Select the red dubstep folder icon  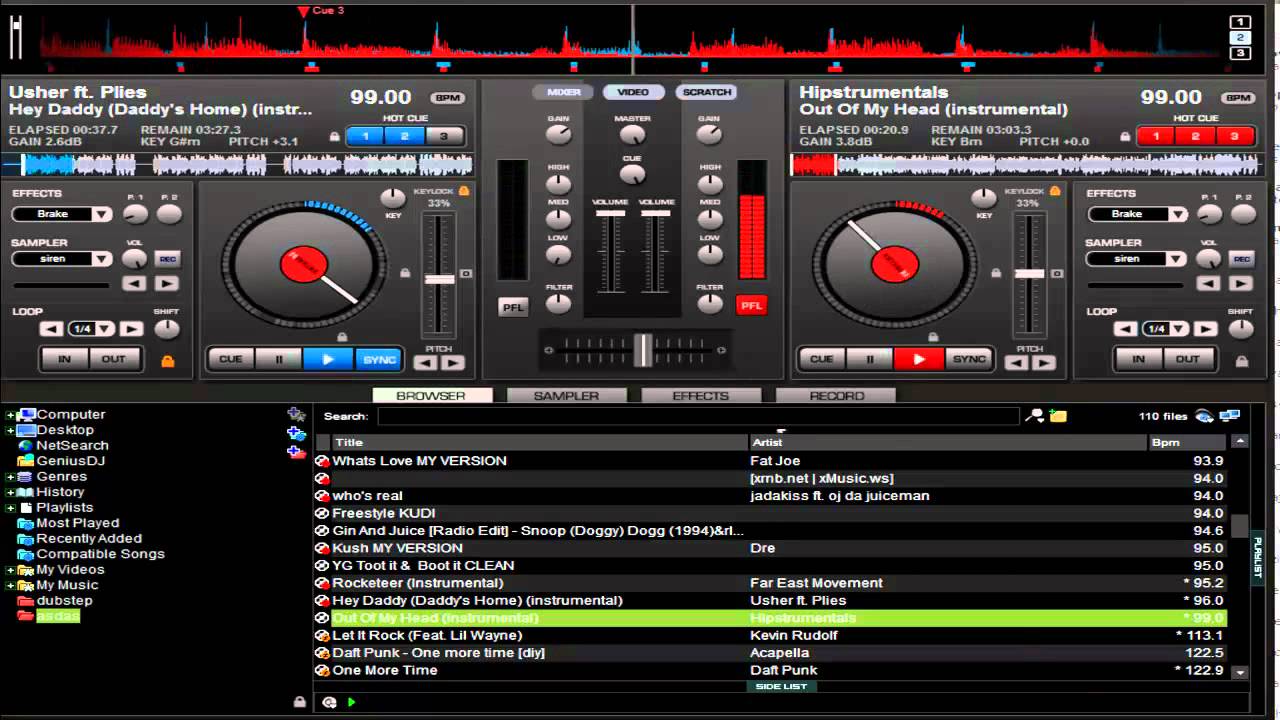click(26, 600)
